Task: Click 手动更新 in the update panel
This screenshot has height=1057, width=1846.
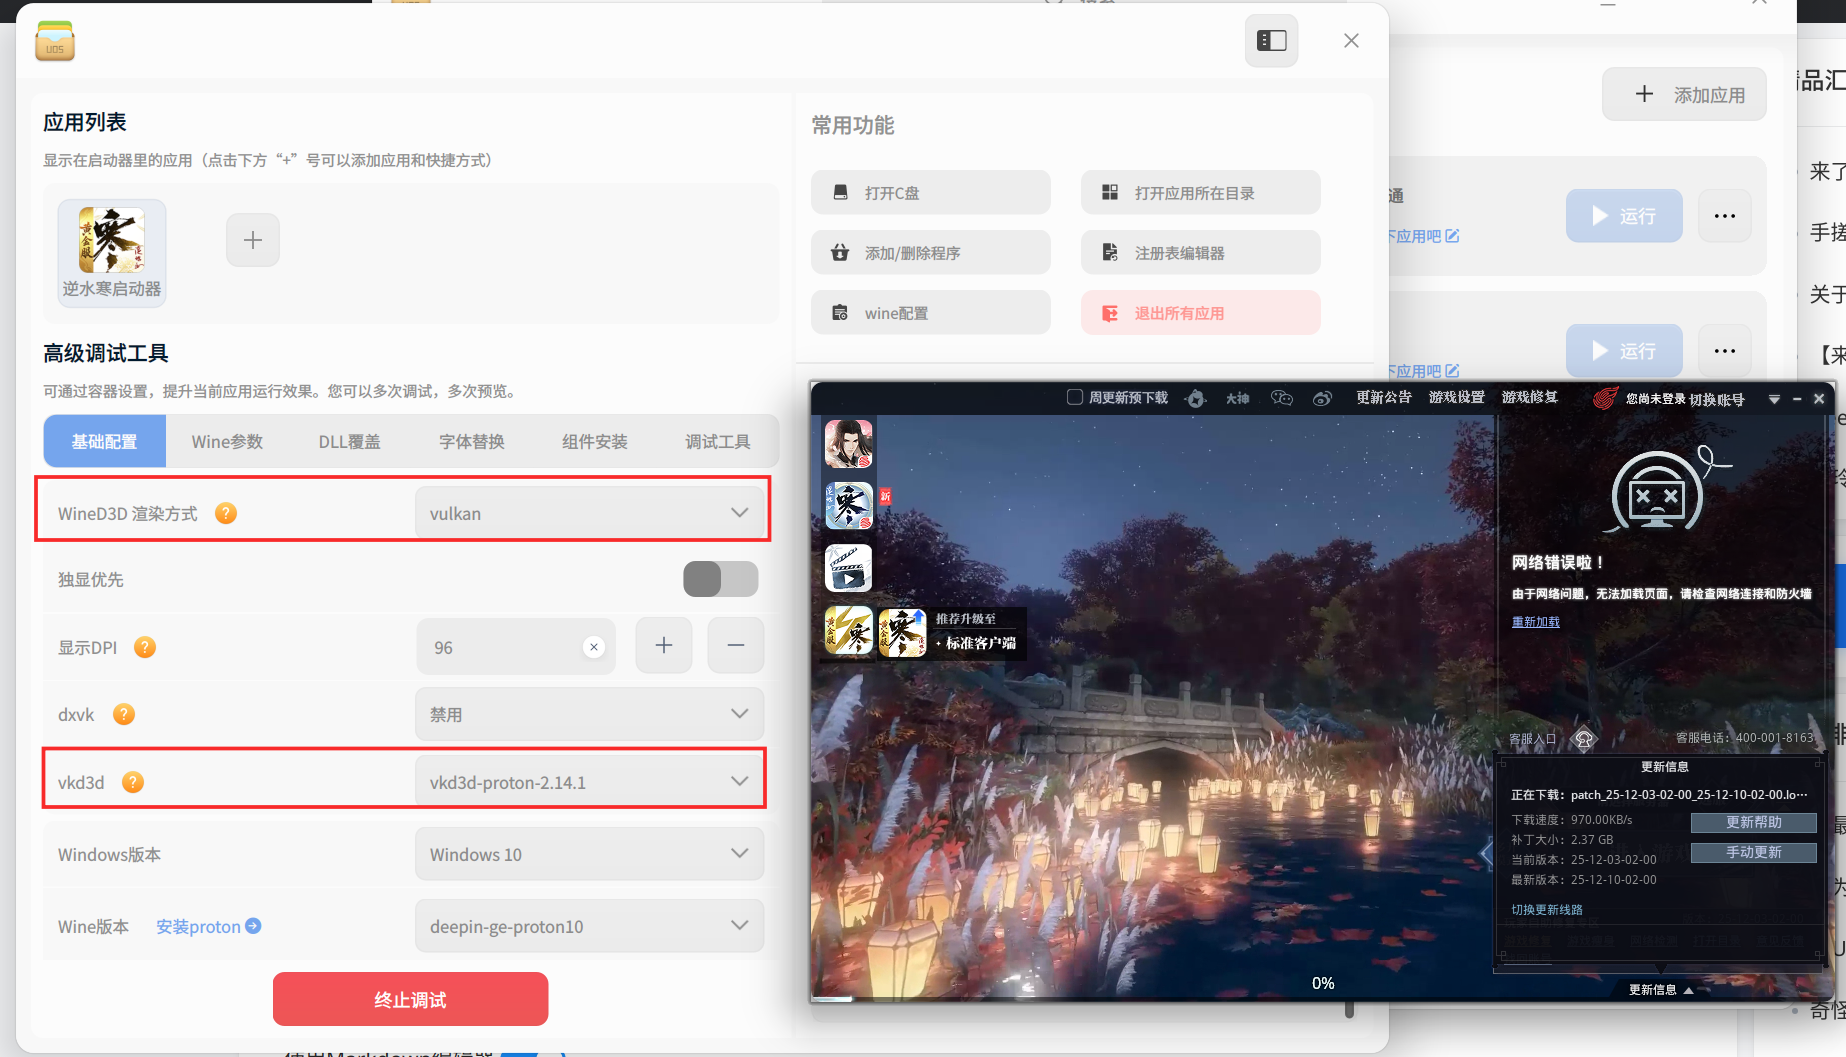Action: pyautogui.click(x=1754, y=852)
